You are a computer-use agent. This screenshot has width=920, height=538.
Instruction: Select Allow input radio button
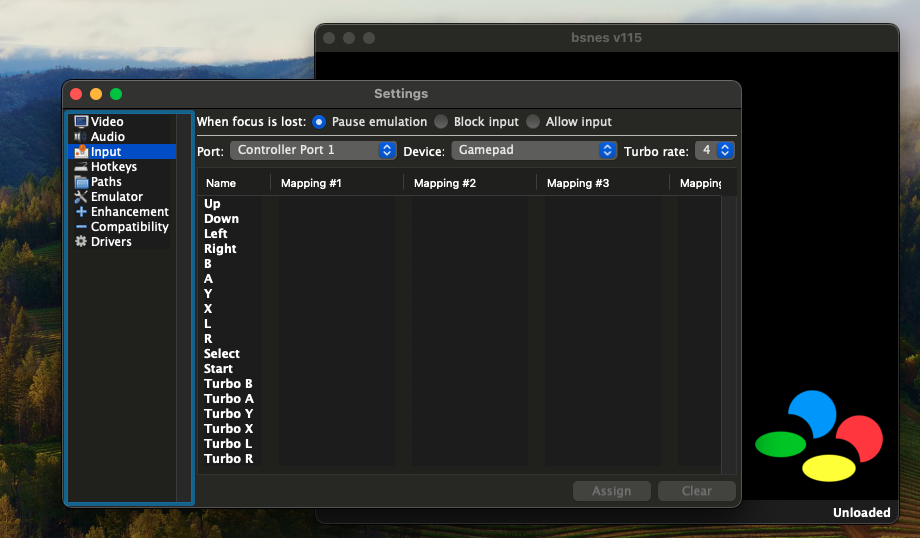[x=533, y=122]
